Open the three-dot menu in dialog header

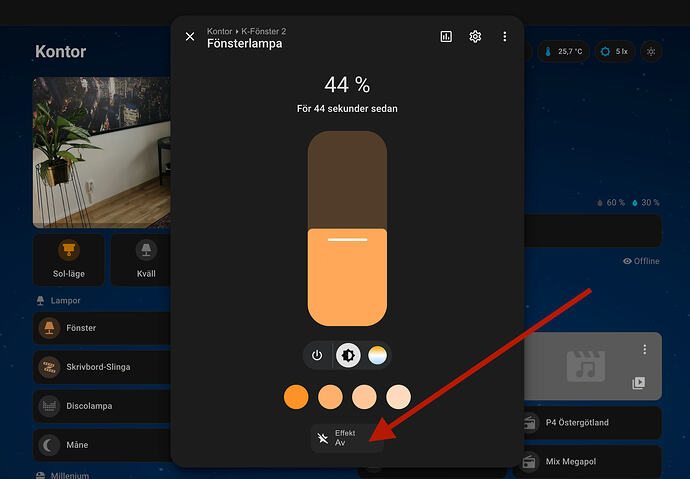(x=504, y=37)
